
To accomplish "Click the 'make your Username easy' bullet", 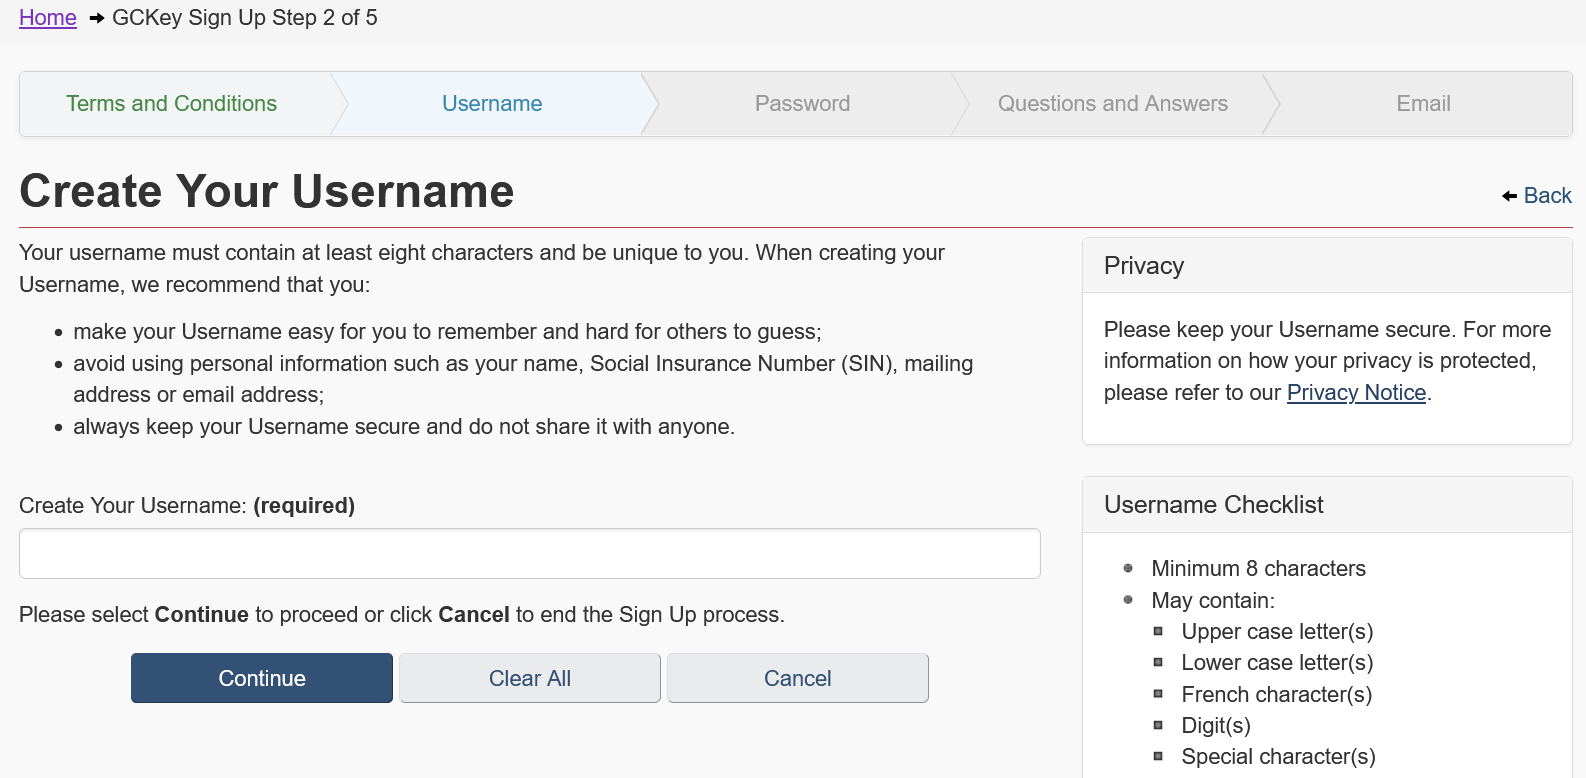I will coord(447,332).
